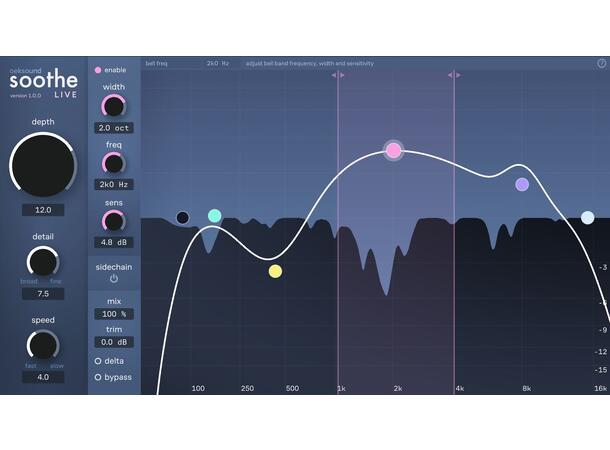
Task: Click the width knob
Action: tap(114, 107)
